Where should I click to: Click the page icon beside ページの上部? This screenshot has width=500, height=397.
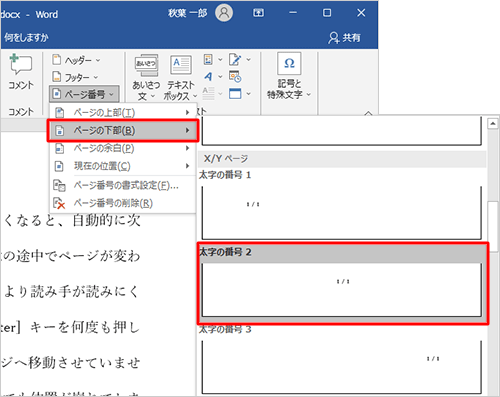point(59,113)
